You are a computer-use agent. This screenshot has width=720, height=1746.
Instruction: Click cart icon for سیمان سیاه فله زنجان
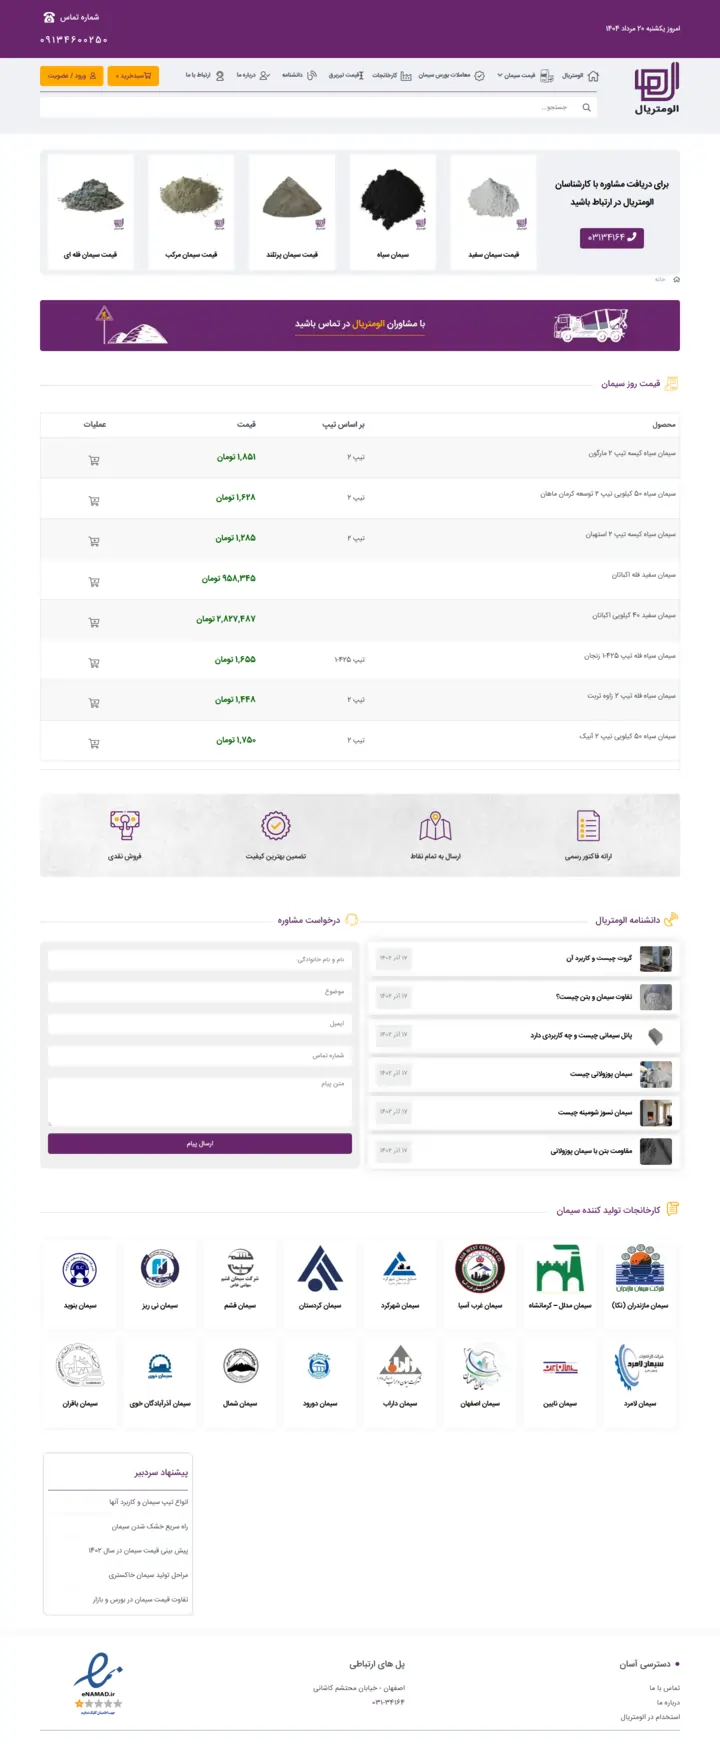94,663
